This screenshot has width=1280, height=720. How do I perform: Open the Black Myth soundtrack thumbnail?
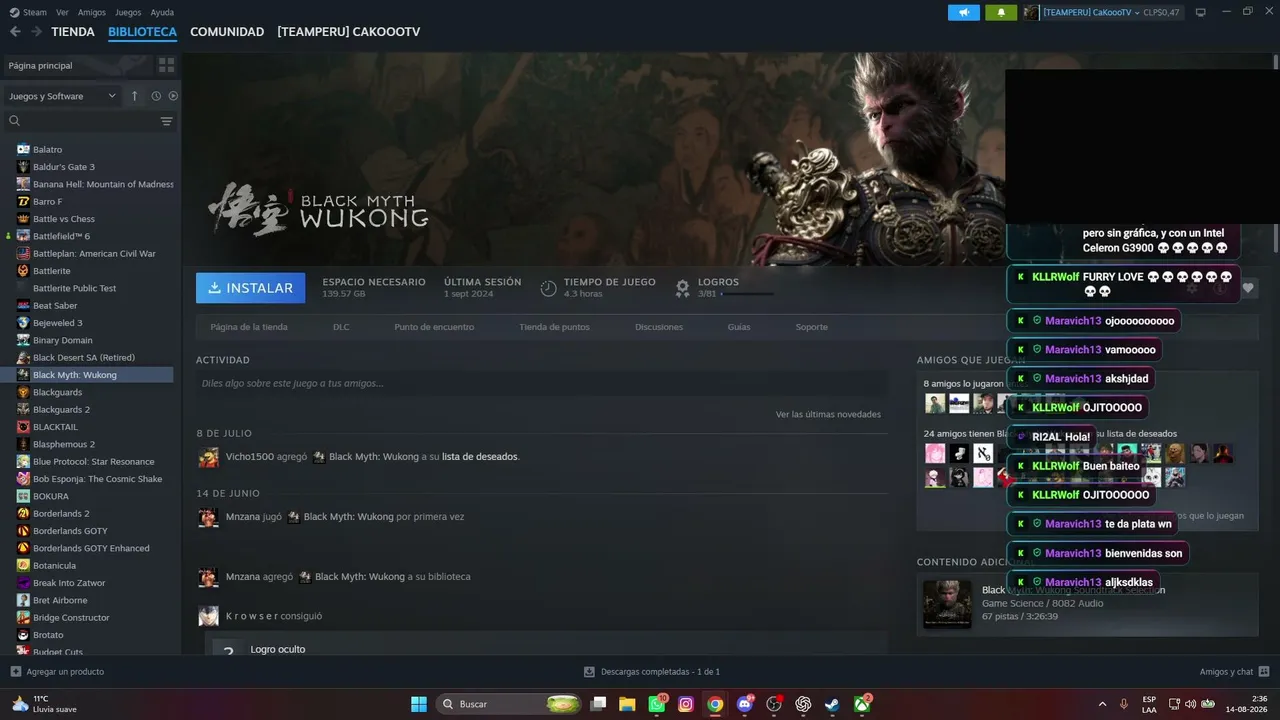tap(946, 604)
